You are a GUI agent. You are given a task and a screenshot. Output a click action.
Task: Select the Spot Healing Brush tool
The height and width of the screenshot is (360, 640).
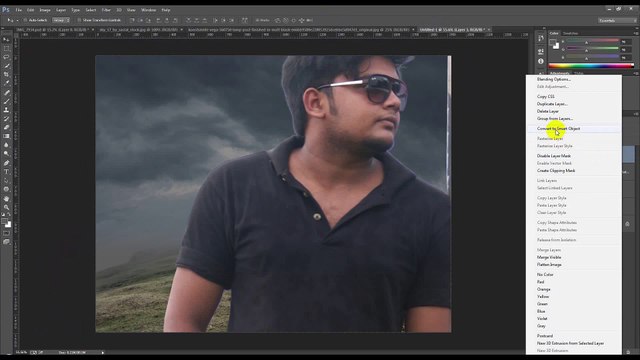[x=6, y=93]
